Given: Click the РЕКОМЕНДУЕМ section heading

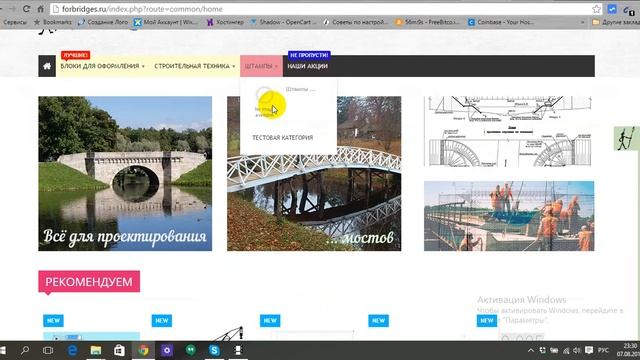Looking at the screenshot, I should pos(89,282).
